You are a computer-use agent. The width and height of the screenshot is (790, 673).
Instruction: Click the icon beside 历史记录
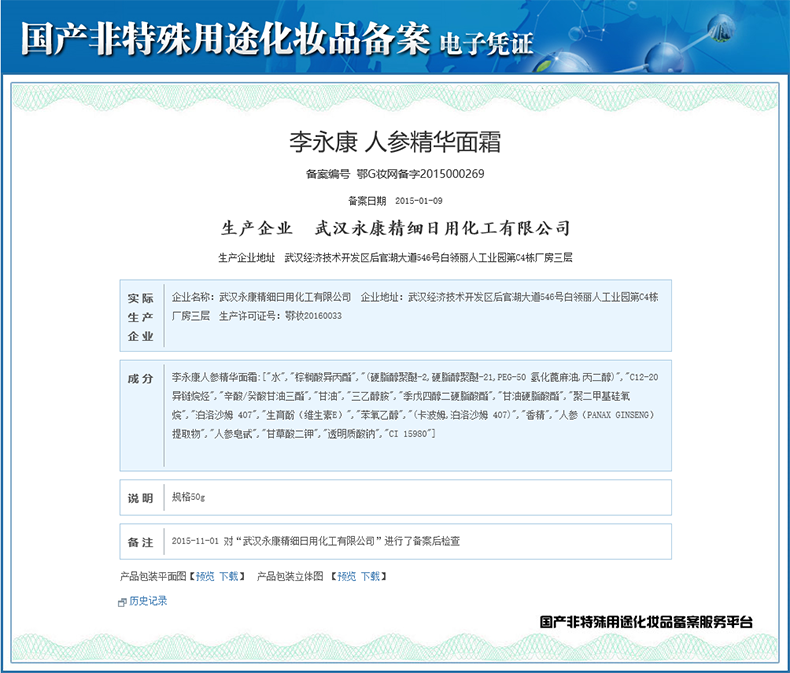[x=122, y=602]
